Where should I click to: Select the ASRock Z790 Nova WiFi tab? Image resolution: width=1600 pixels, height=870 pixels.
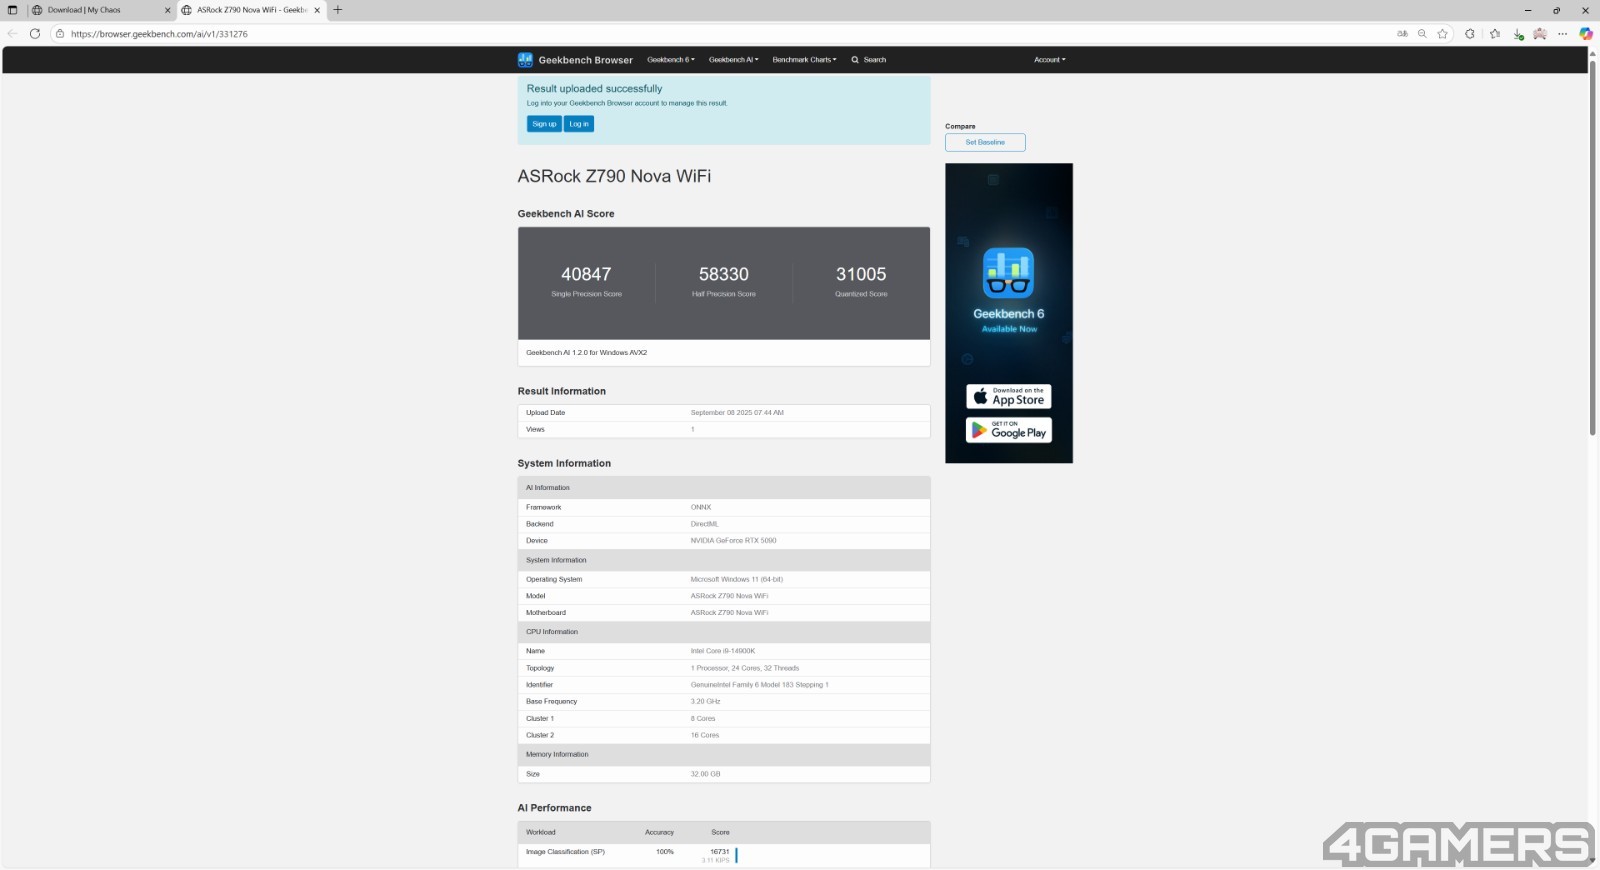coord(250,10)
